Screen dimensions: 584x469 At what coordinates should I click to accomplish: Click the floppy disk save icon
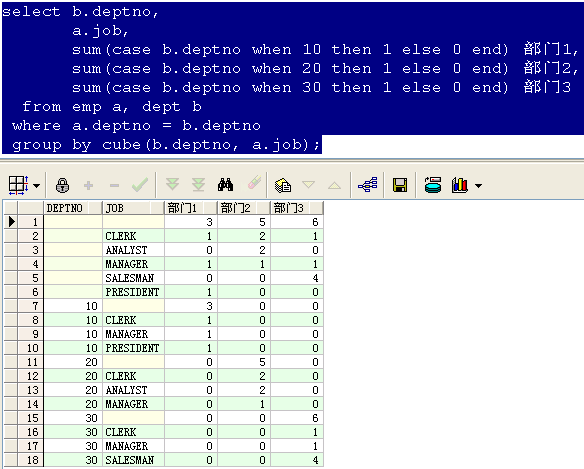pyautogui.click(x=400, y=185)
